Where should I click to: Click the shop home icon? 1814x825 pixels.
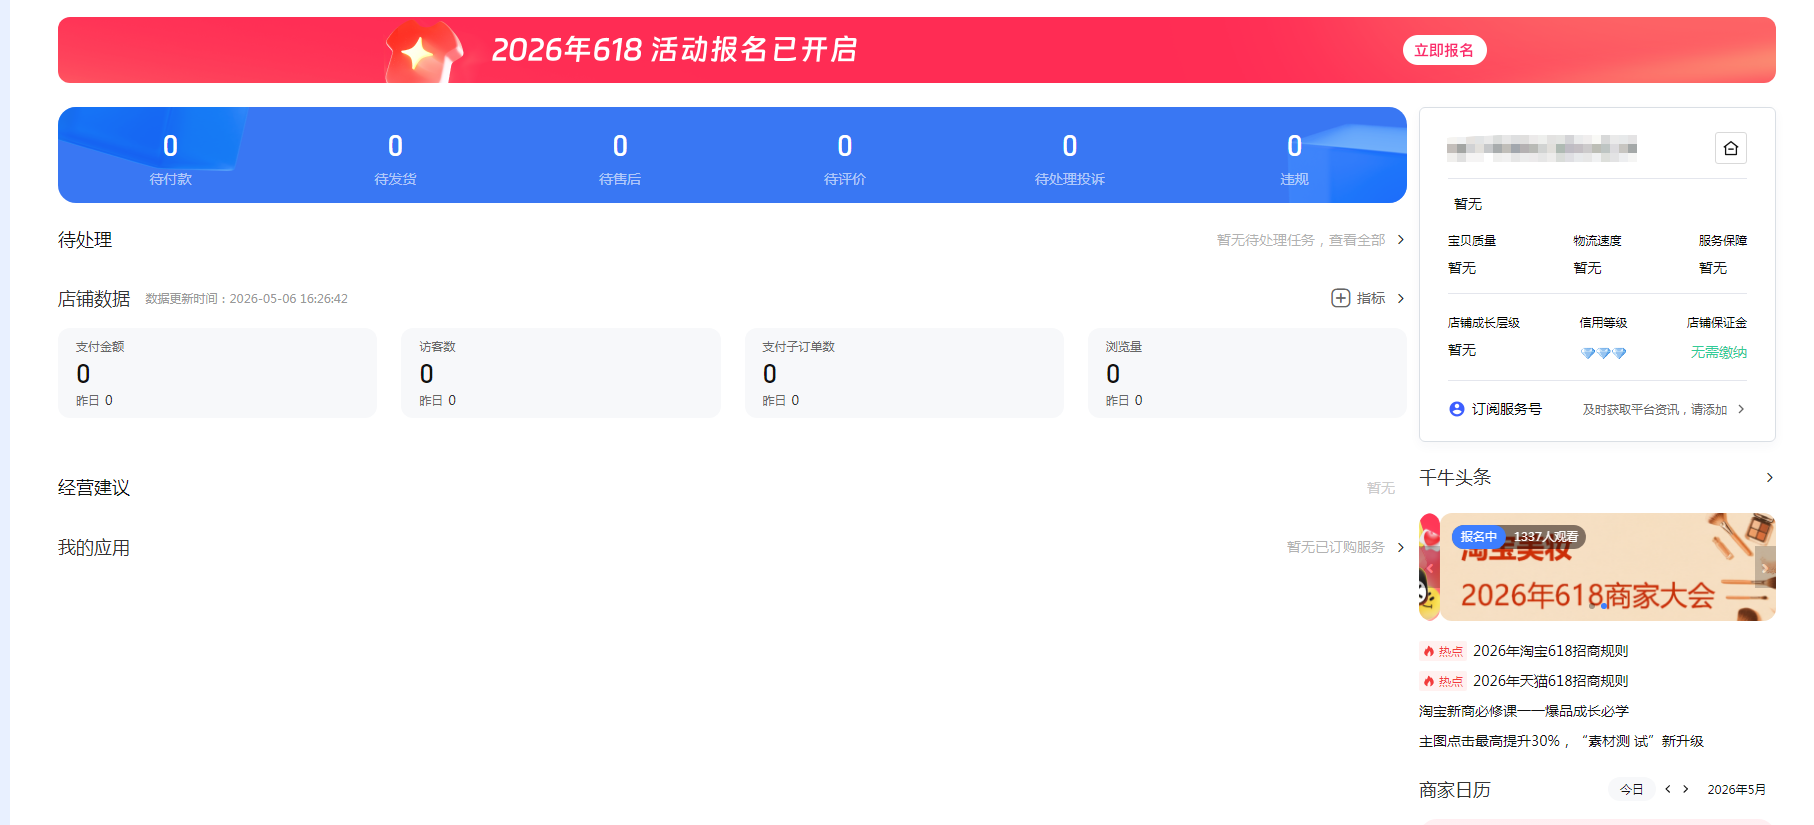(x=1731, y=148)
